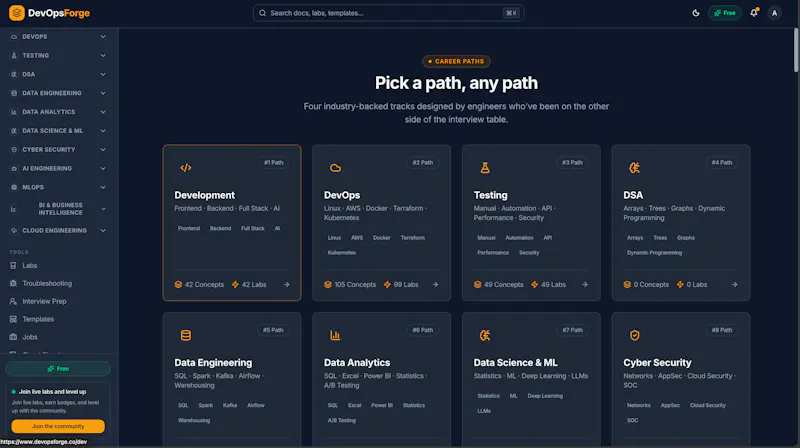The width and height of the screenshot is (800, 448).
Task: Toggle dark mode moon icon
Action: pyautogui.click(x=695, y=13)
